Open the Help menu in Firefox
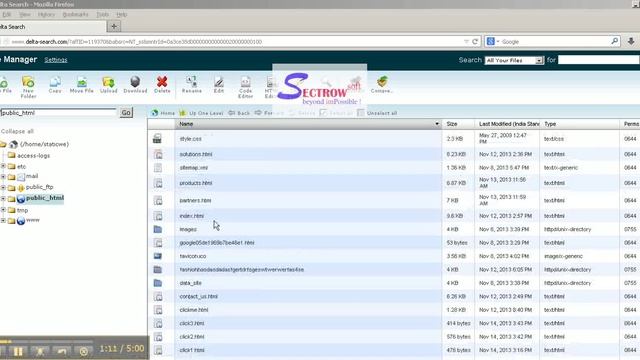The height and width of the screenshot is (360, 640). pyautogui.click(x=122, y=15)
